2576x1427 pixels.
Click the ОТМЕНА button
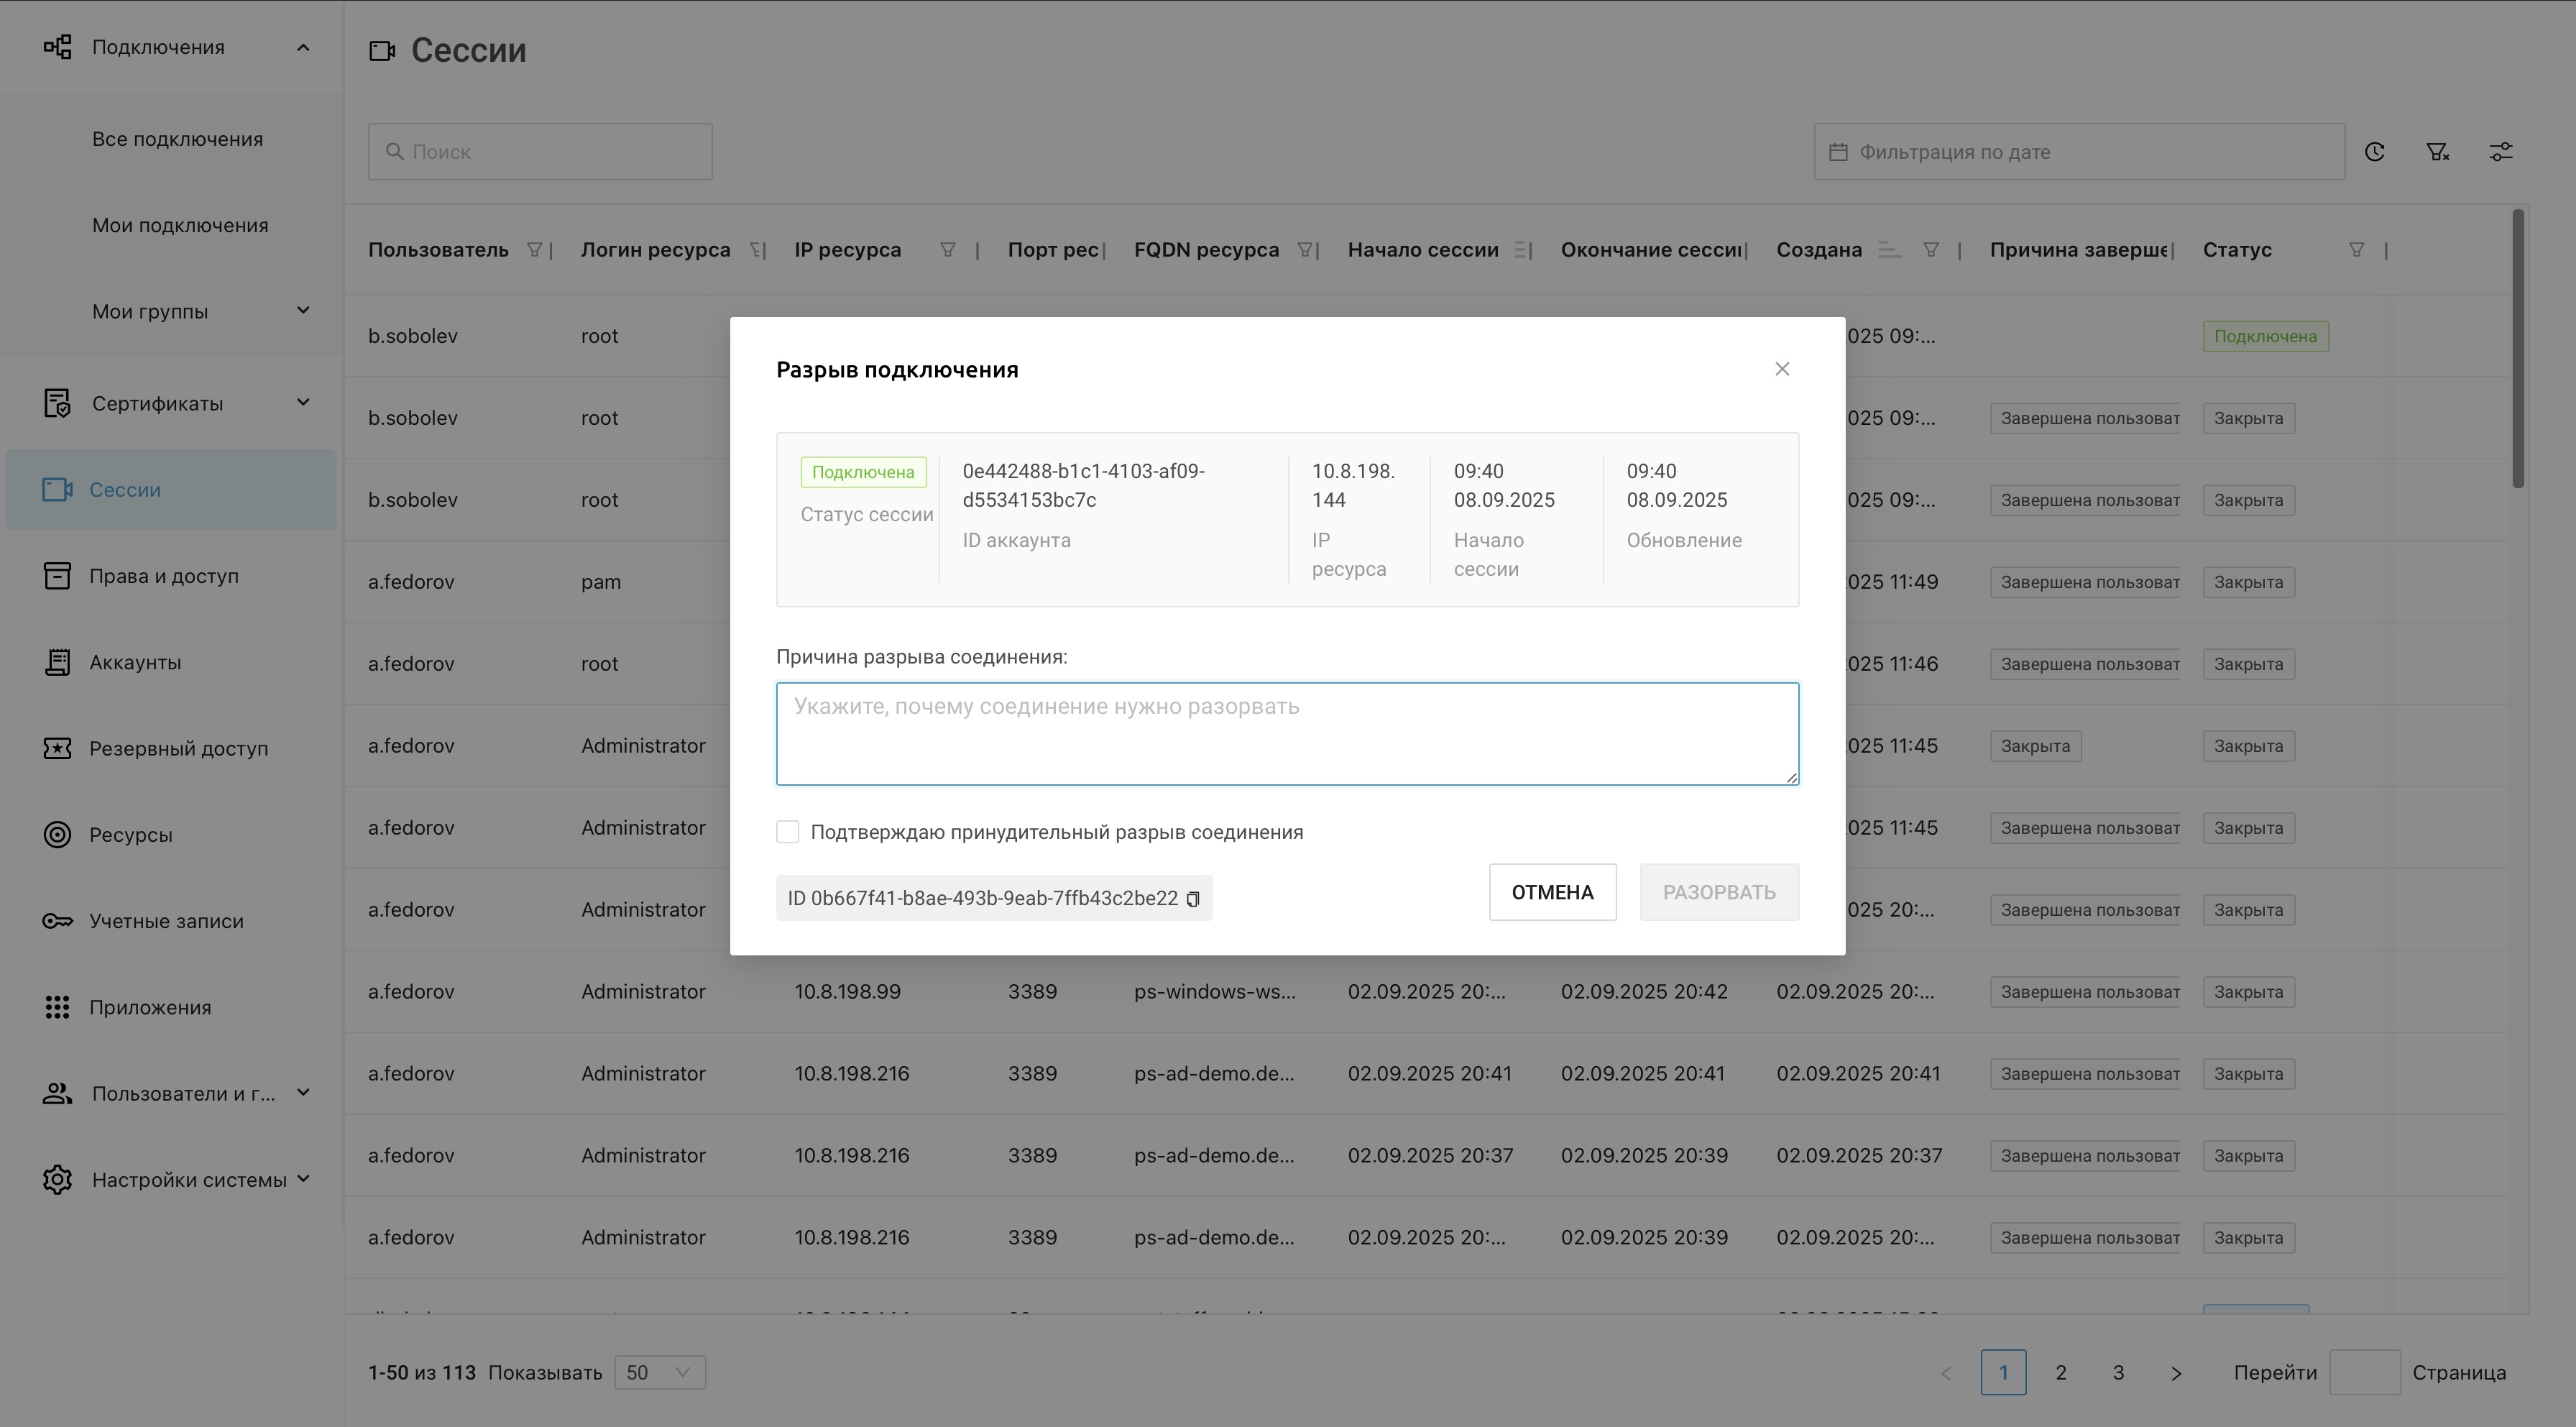1552,892
